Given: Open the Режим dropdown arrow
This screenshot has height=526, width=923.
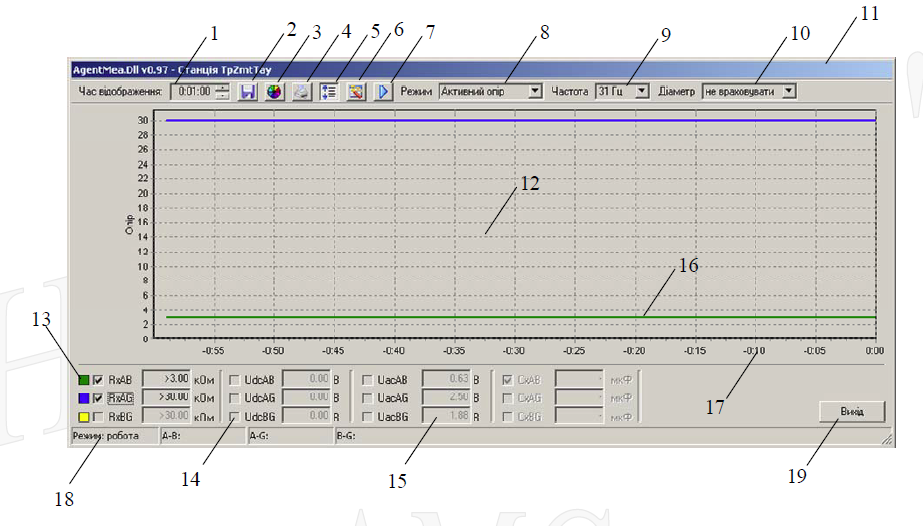Looking at the screenshot, I should 534,91.
